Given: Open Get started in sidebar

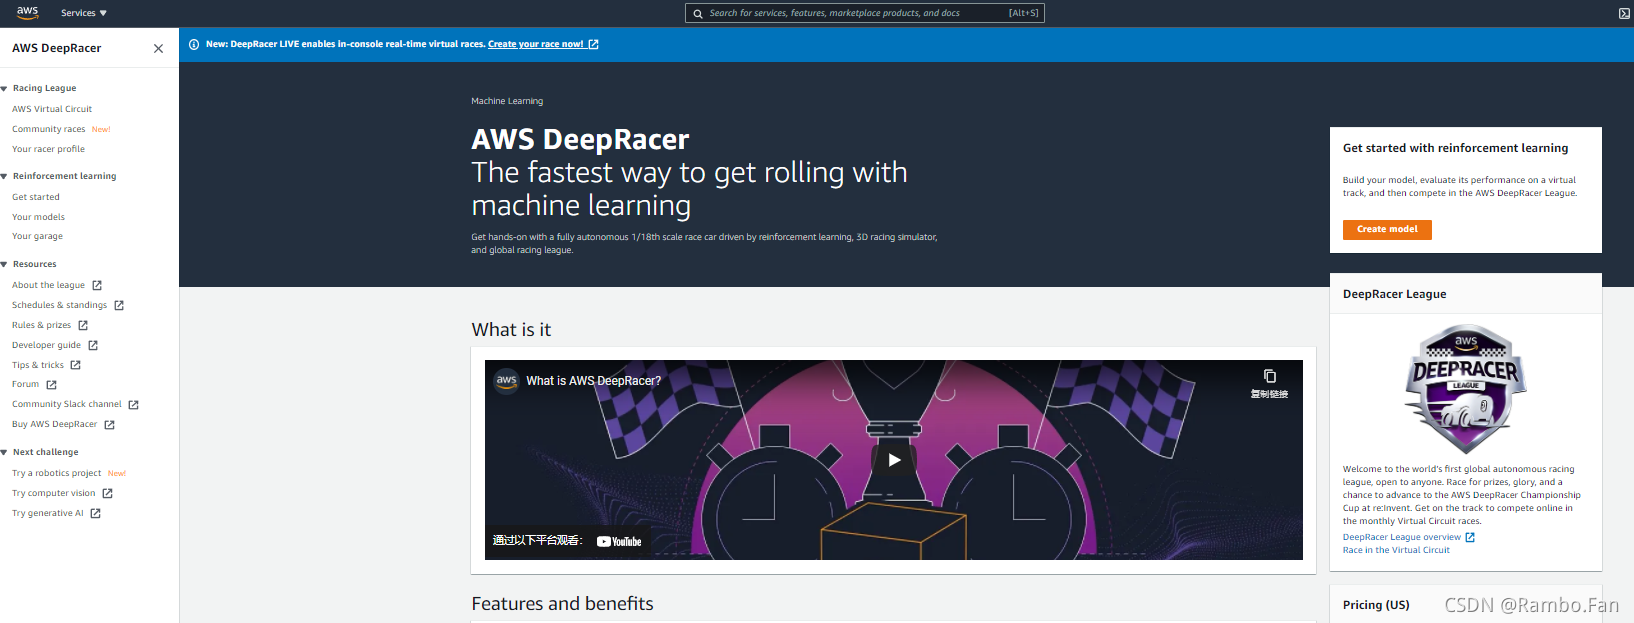Looking at the screenshot, I should pyautogui.click(x=36, y=197).
